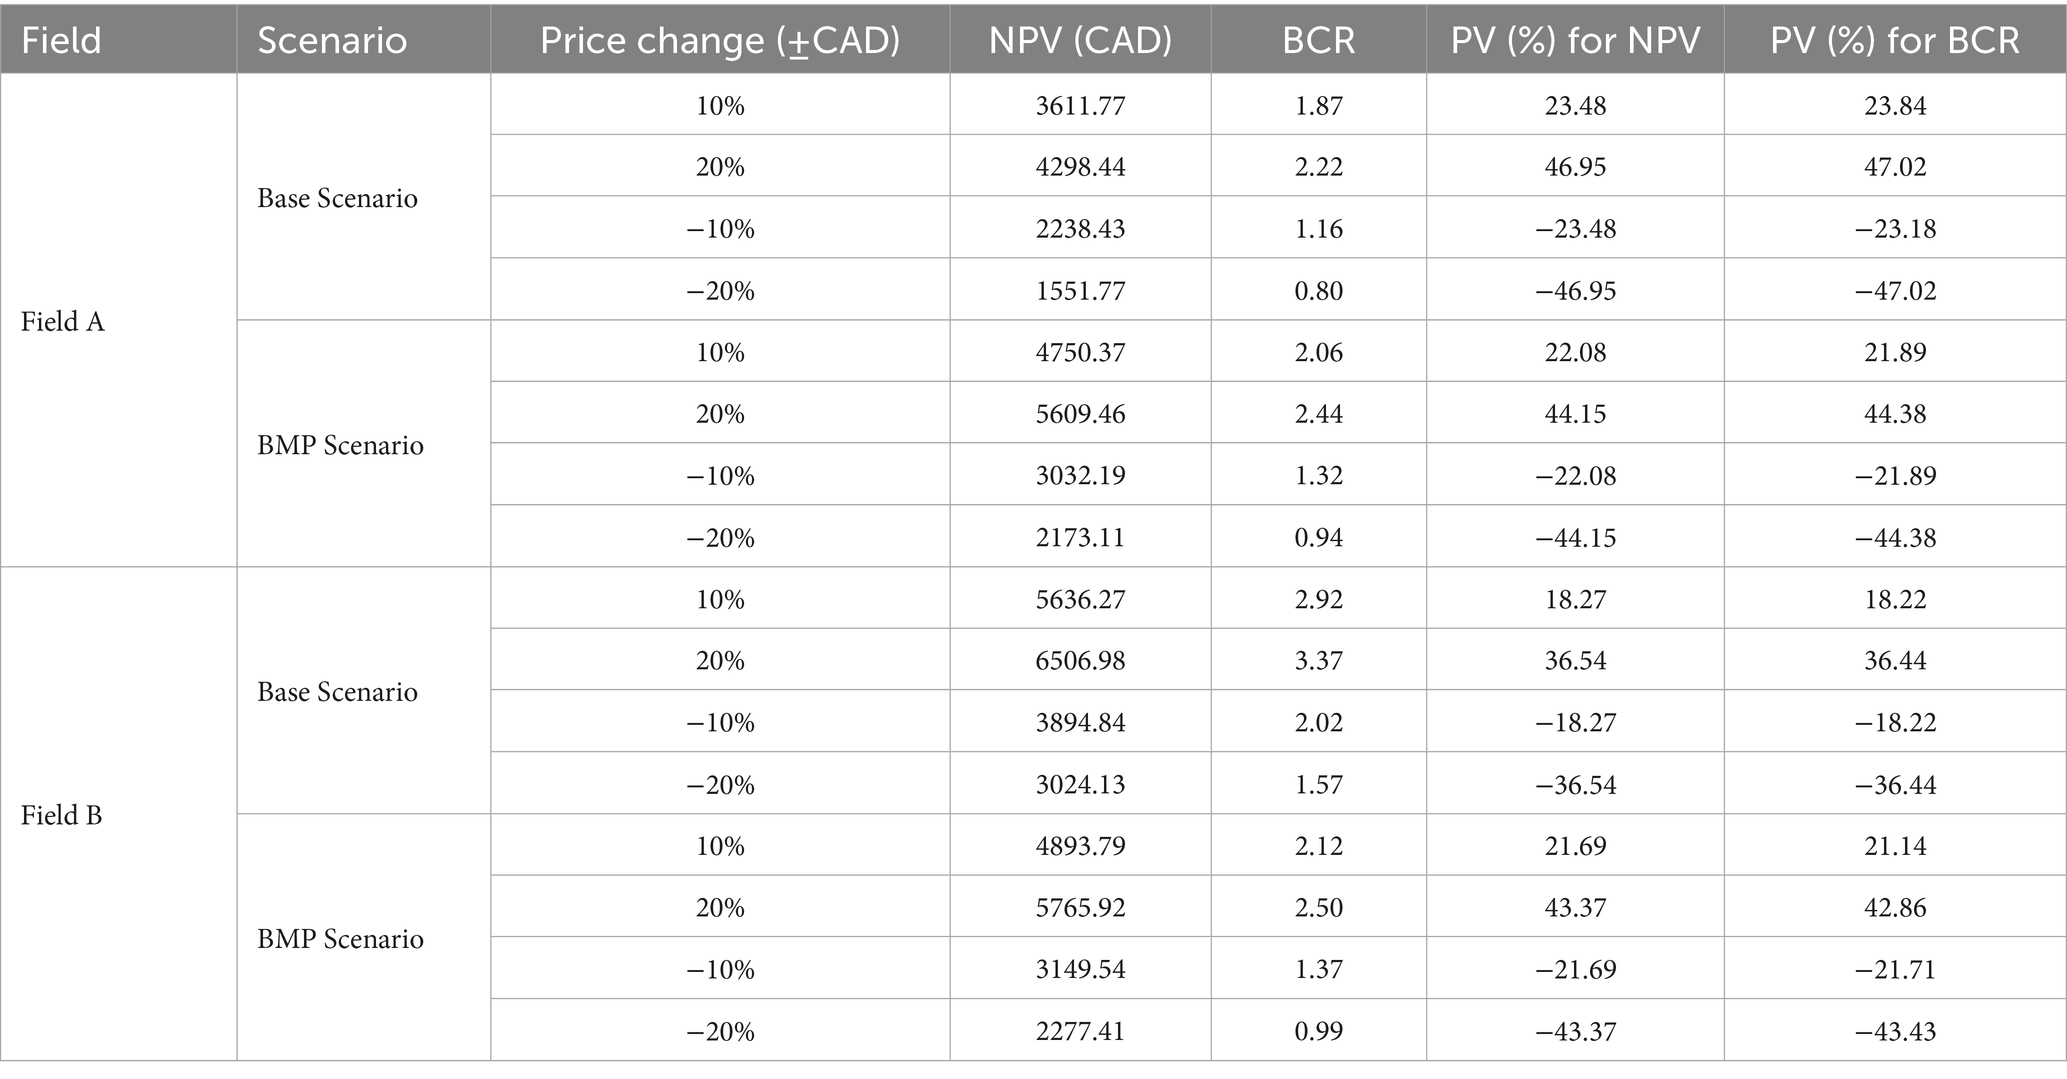The height and width of the screenshot is (1079, 2067).
Task: Select the Field A row label
Action: (x=63, y=322)
